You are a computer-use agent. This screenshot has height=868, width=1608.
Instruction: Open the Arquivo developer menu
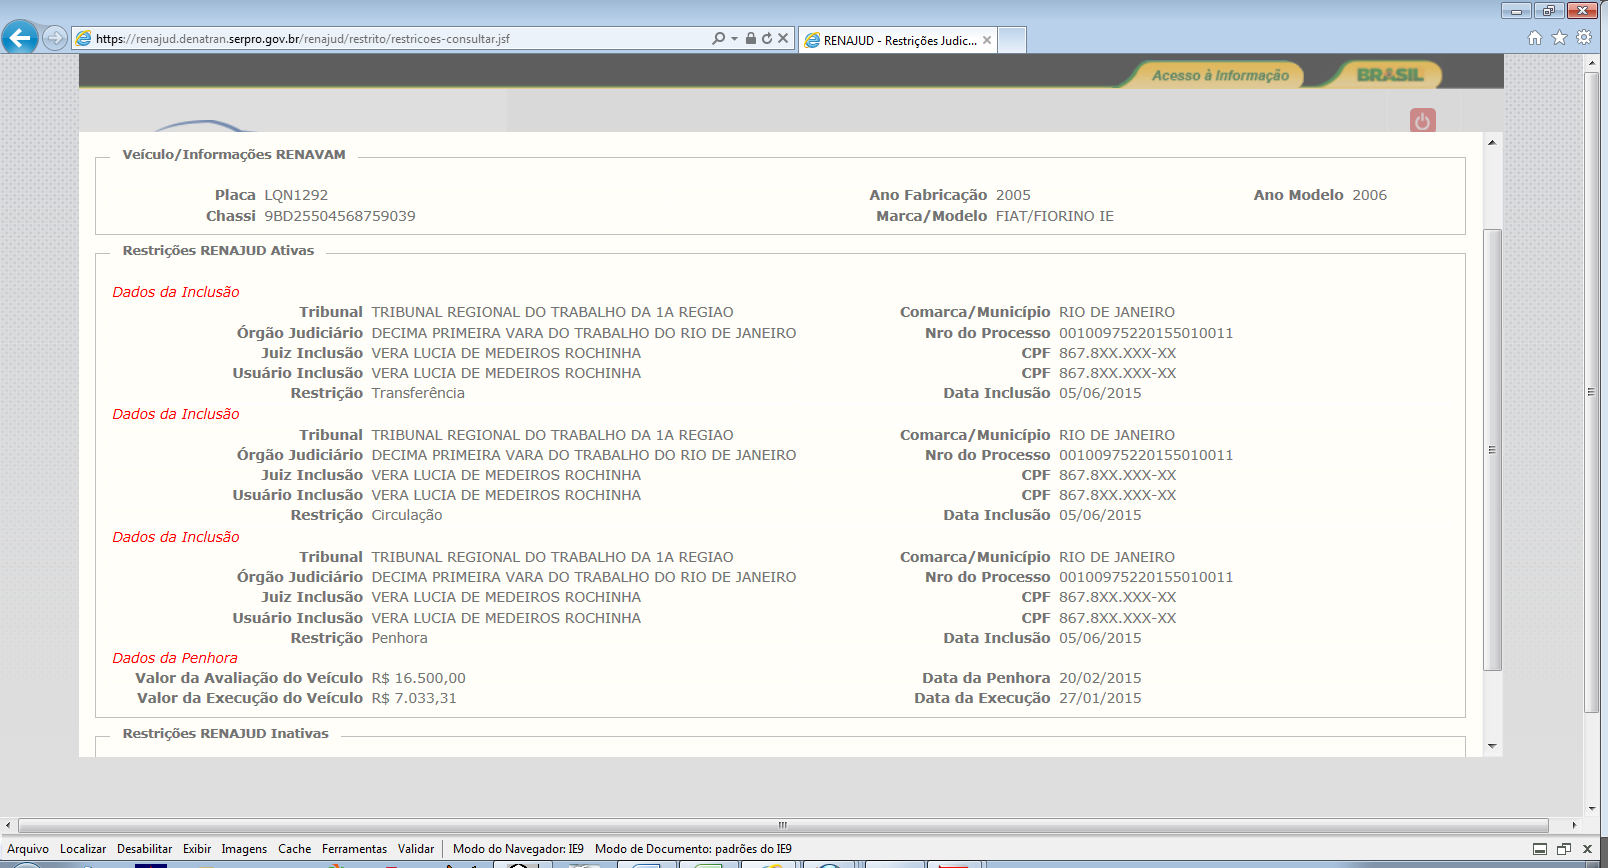click(28, 849)
